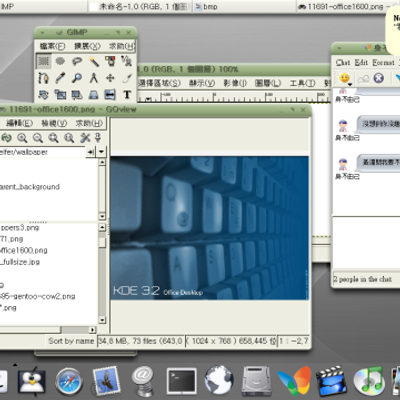Open the chat window title menu arrow
400x400 pixels.
[x=339, y=48]
